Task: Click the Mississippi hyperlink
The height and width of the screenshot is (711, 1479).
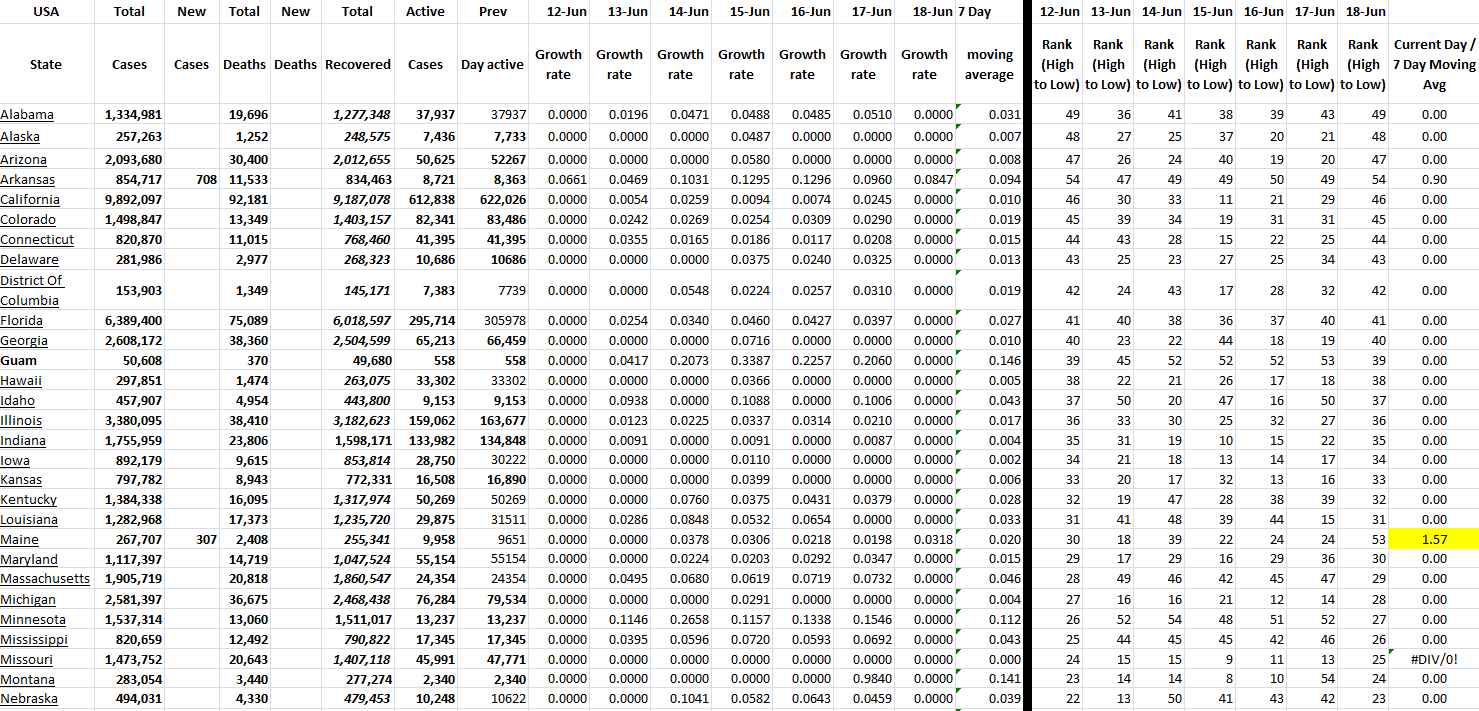Action: click(34, 640)
